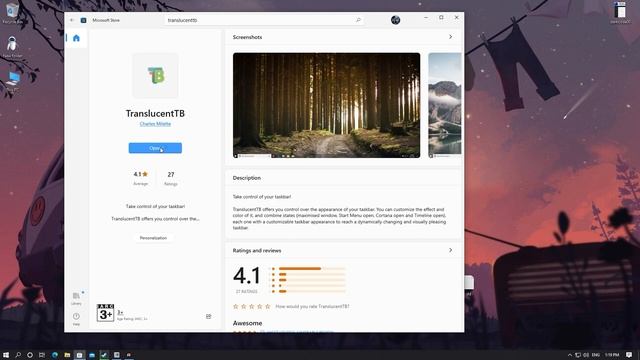
Task: Click the Microsoft Store taskbar icon
Action: click(x=80, y=355)
